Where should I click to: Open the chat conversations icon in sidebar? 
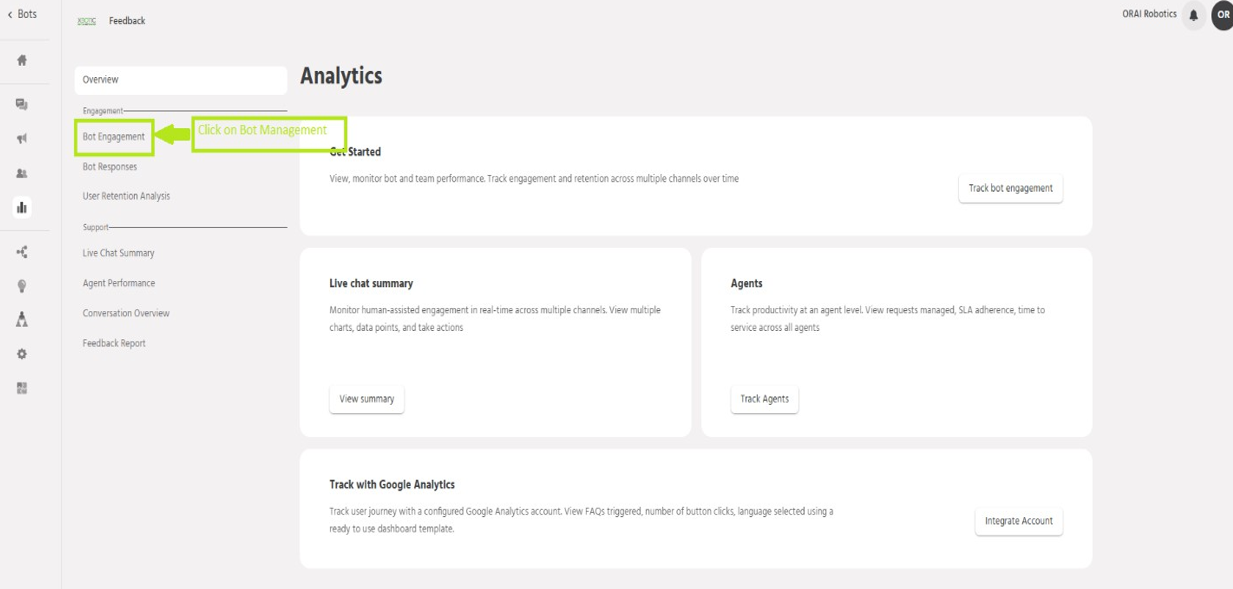coord(21,104)
